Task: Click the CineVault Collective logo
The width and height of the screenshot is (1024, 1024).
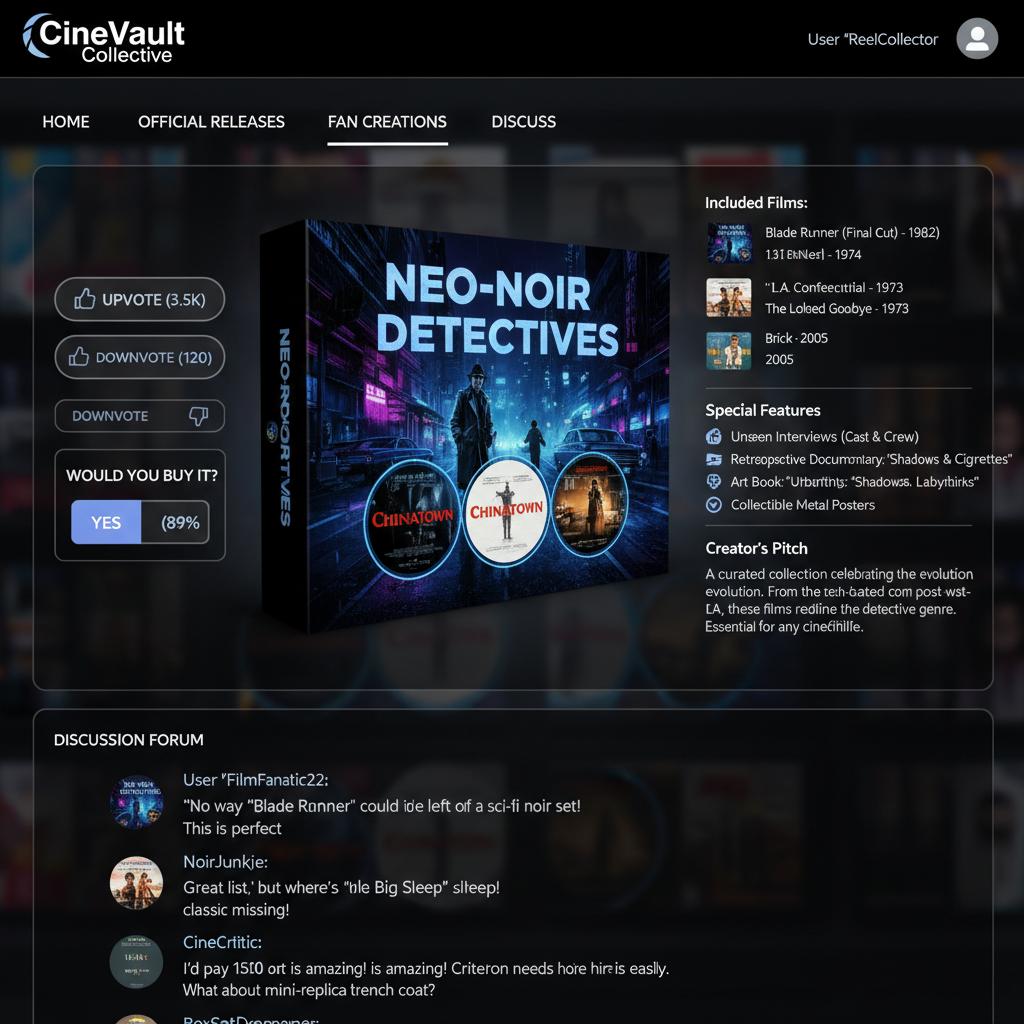Action: click(104, 39)
